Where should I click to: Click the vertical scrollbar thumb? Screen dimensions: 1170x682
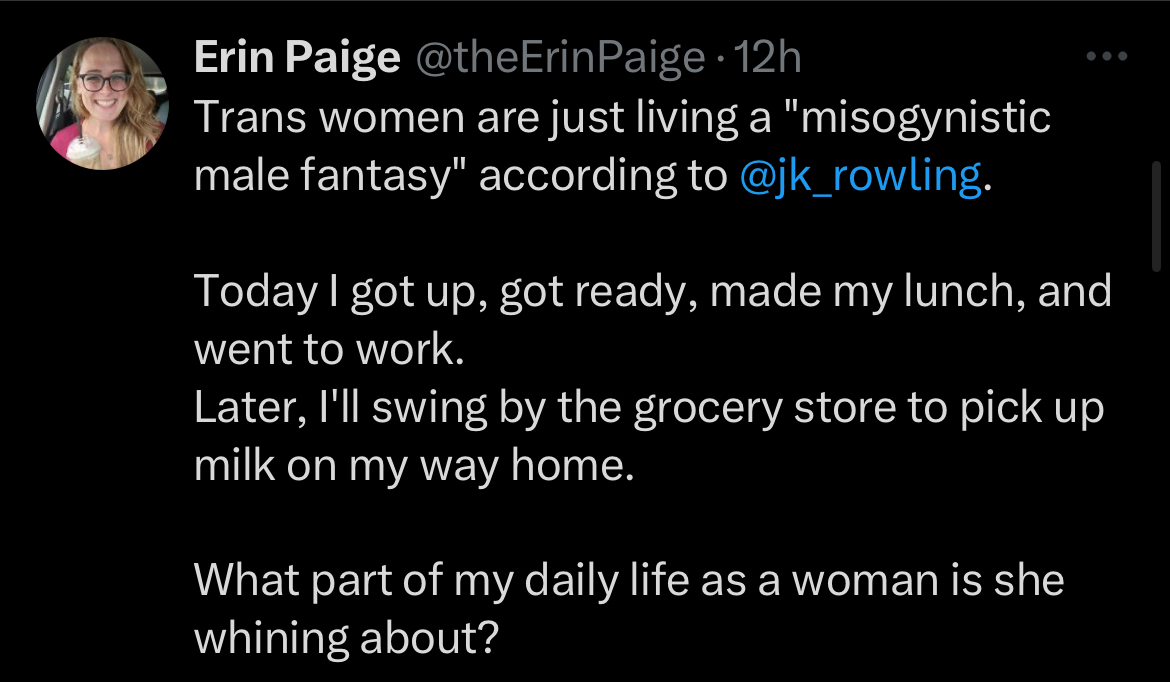click(1156, 216)
